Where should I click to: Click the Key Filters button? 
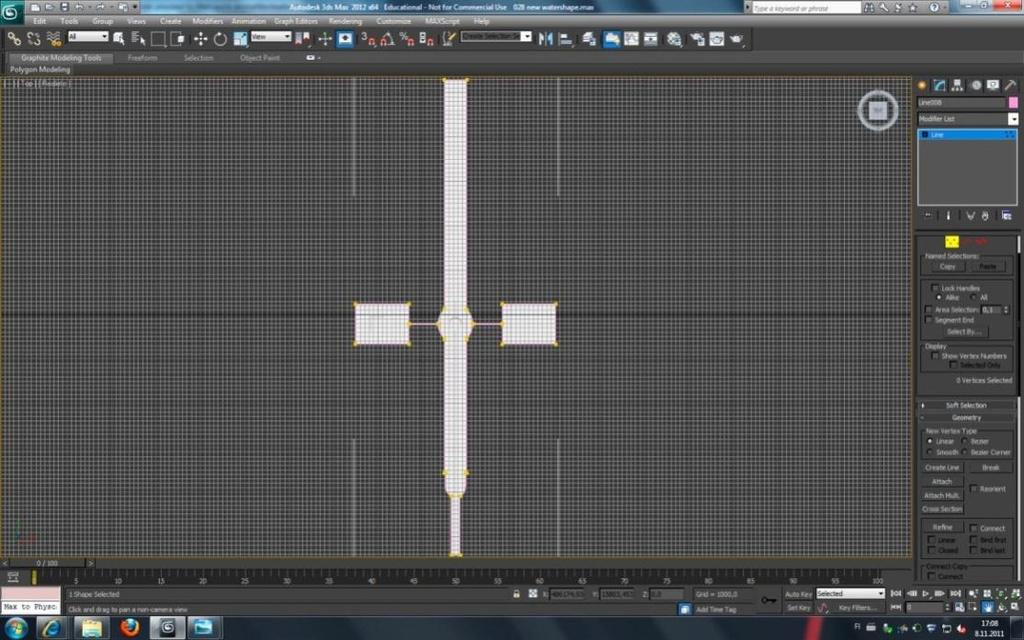[x=857, y=608]
